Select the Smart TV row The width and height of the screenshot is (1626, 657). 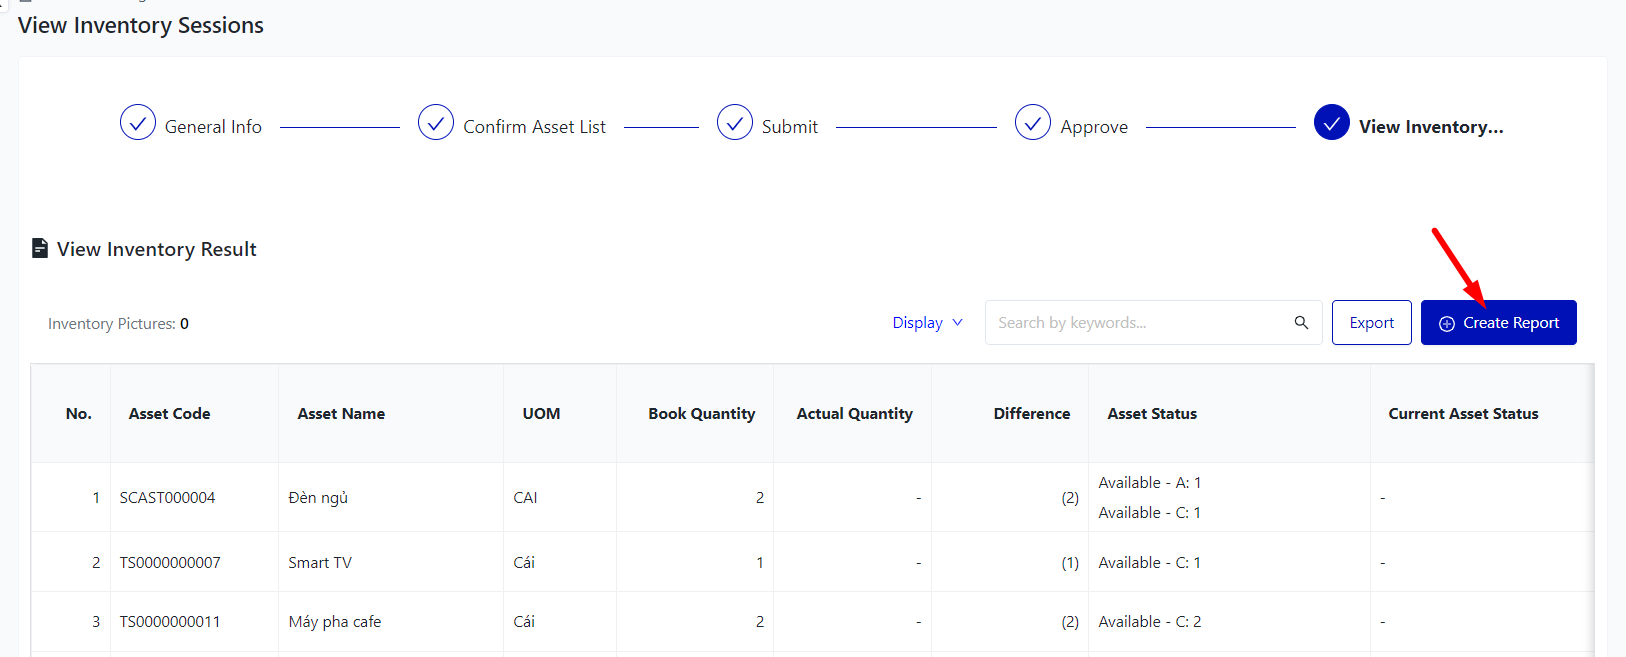coord(320,562)
